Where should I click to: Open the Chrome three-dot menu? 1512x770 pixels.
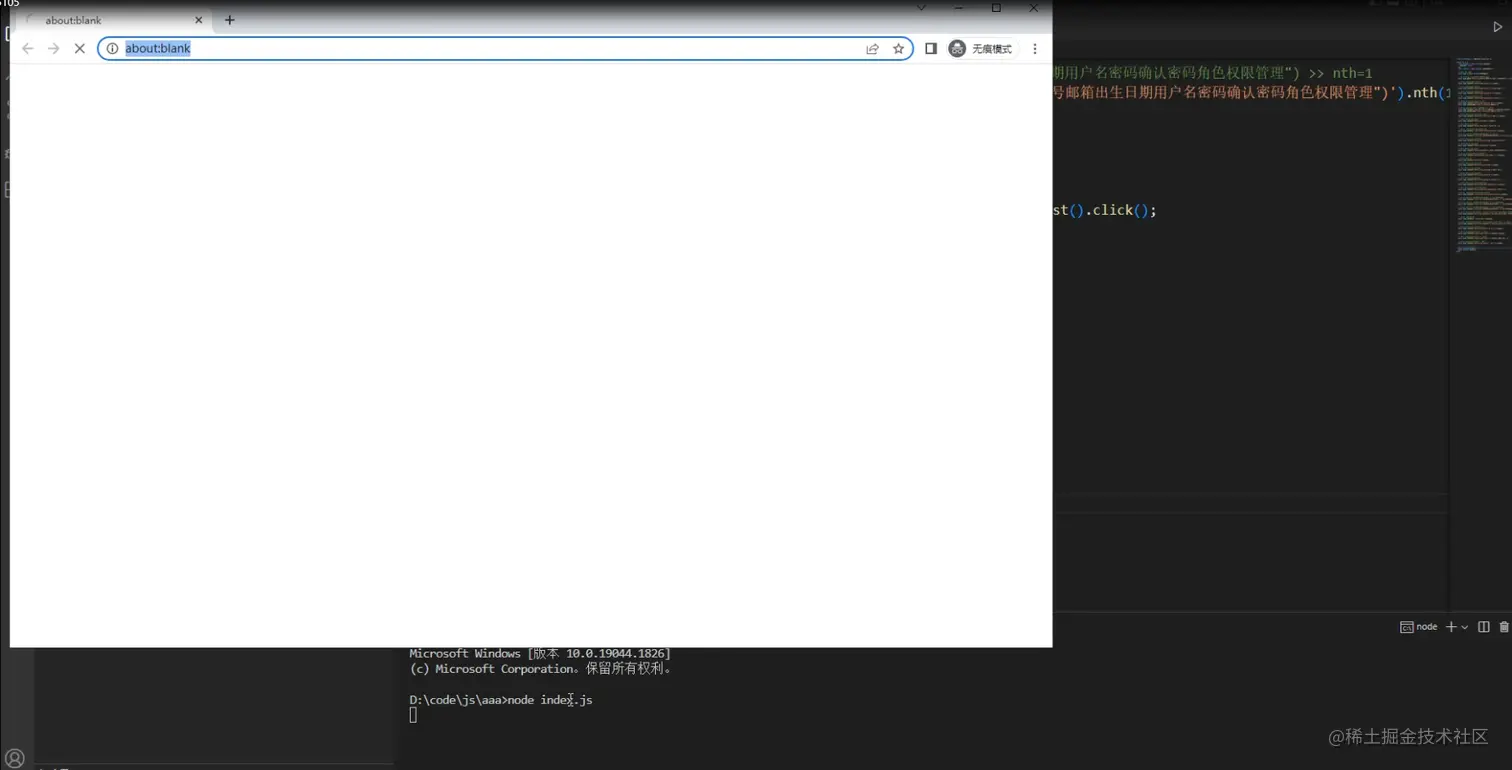tap(1035, 48)
